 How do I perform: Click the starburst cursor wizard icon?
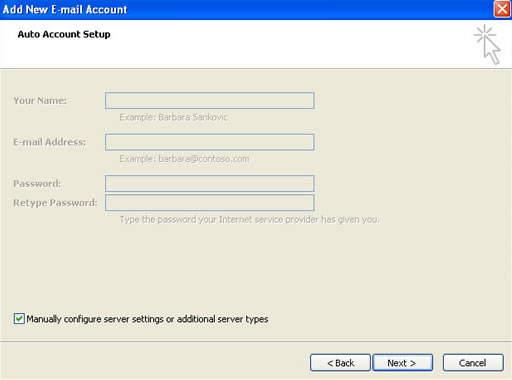click(x=487, y=44)
